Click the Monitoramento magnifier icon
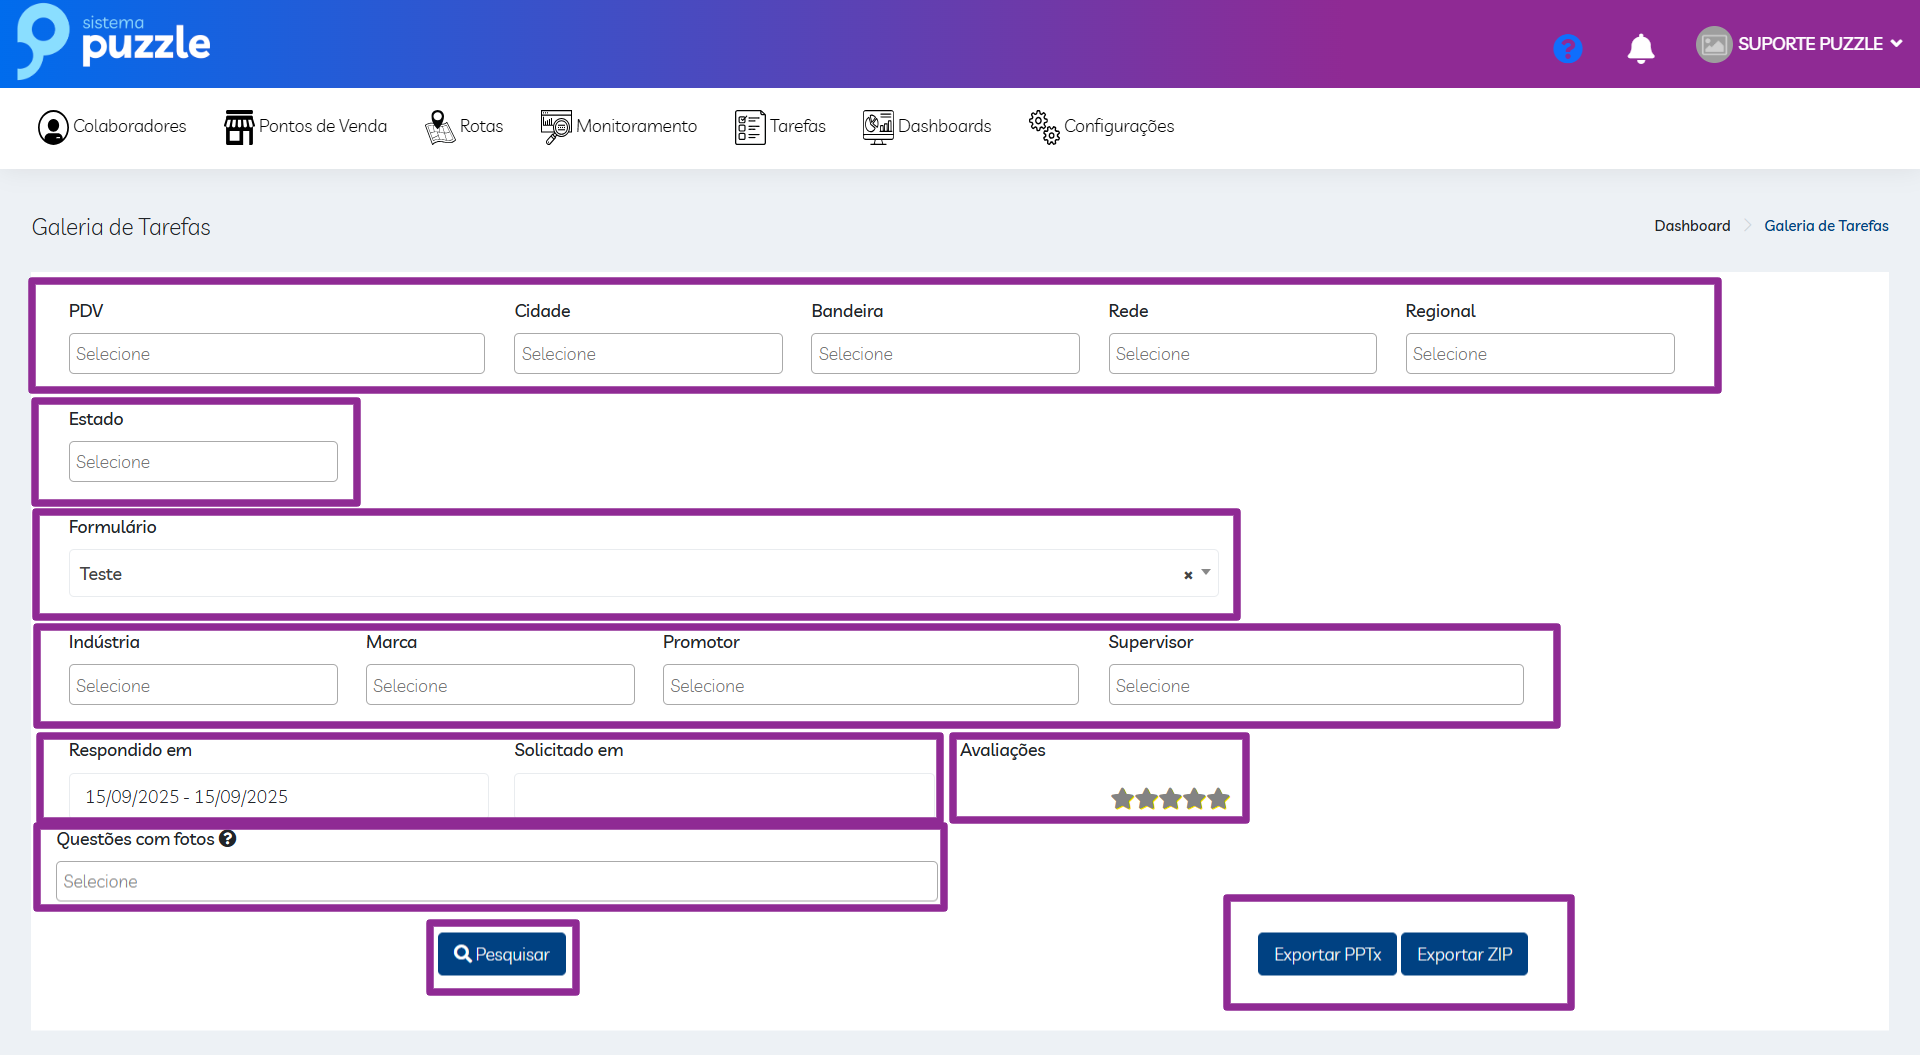 coord(555,127)
